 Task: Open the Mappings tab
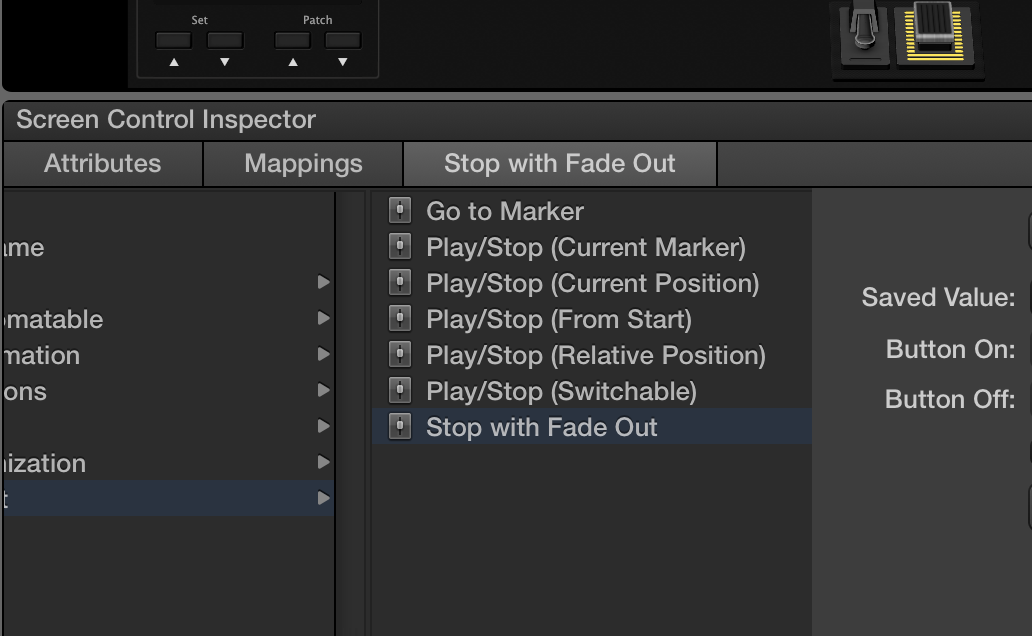pos(303,164)
